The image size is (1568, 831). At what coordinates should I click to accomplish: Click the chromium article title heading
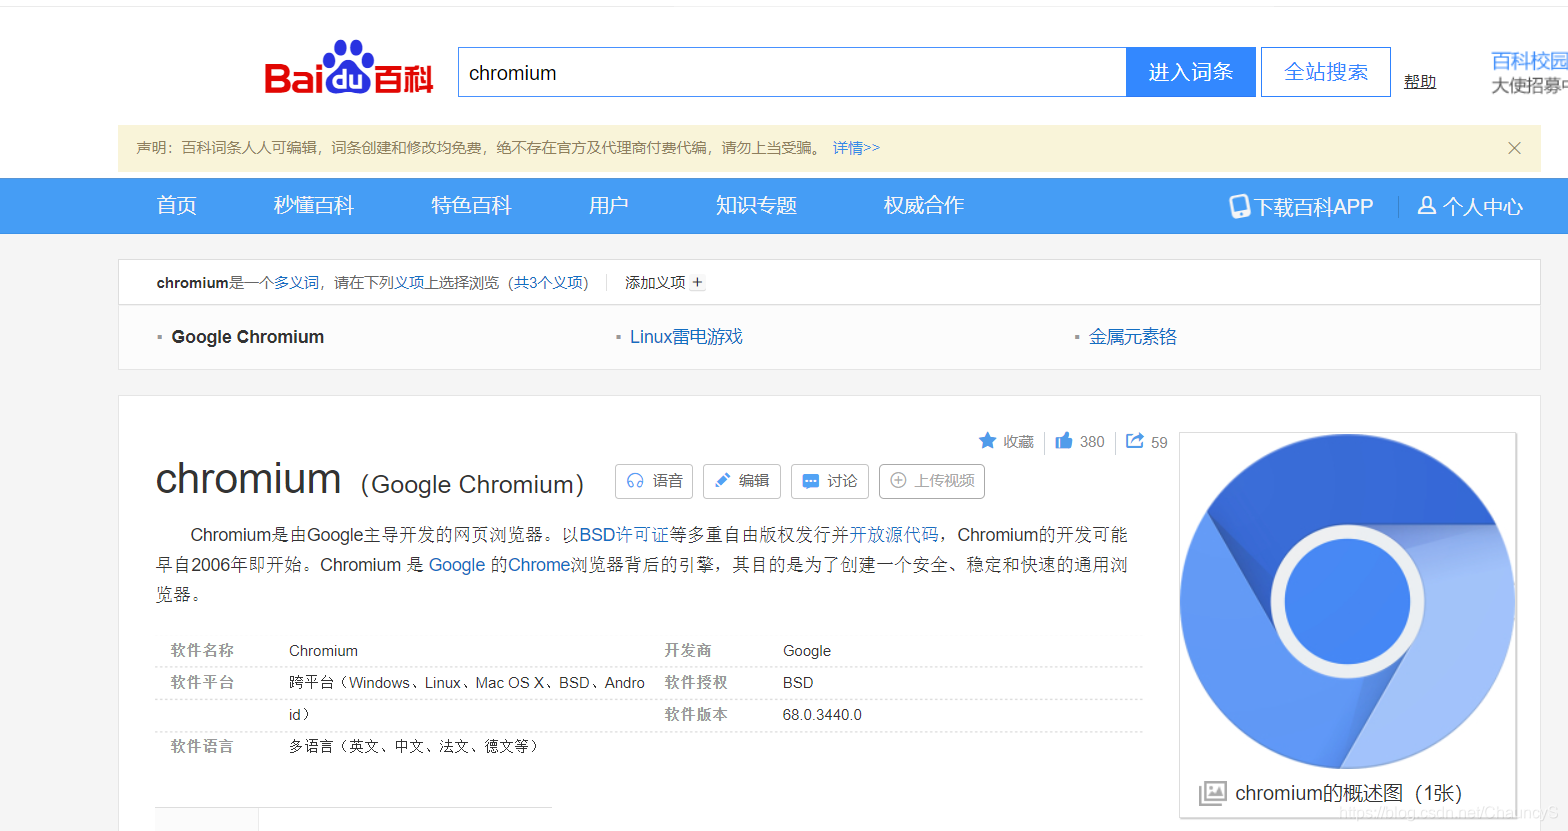click(249, 479)
